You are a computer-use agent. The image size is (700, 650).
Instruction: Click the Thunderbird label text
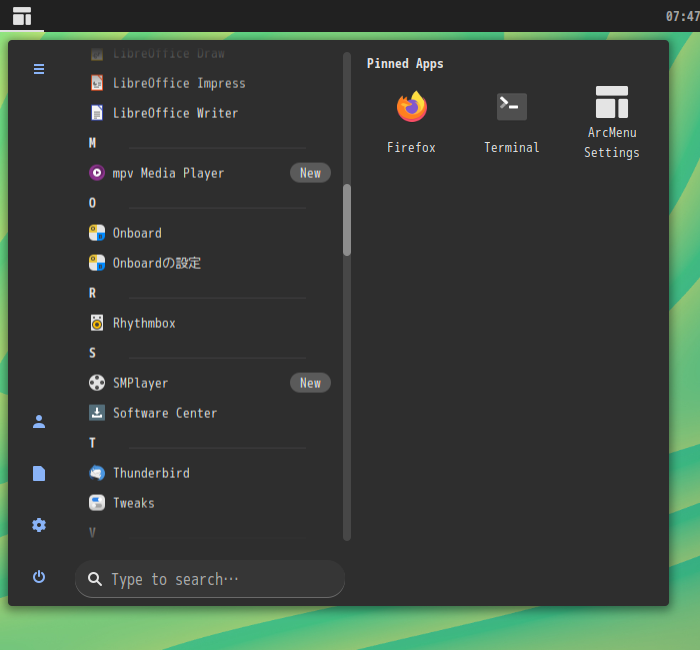click(151, 473)
